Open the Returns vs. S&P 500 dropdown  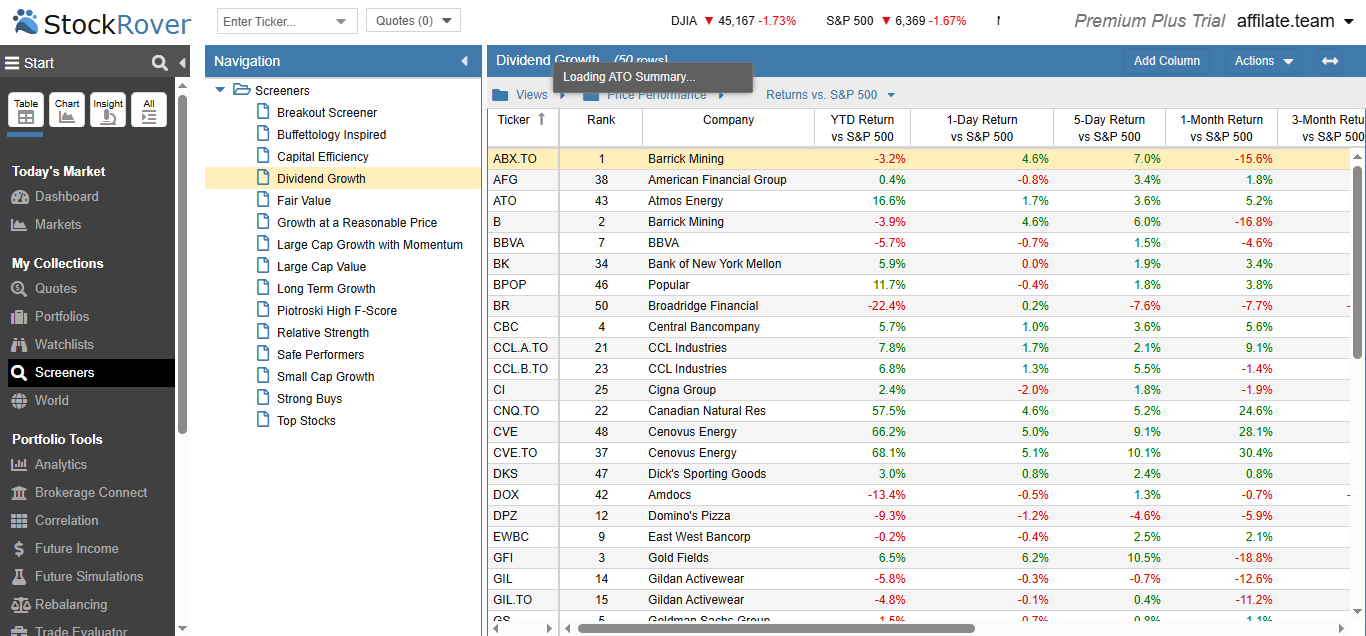[830, 95]
